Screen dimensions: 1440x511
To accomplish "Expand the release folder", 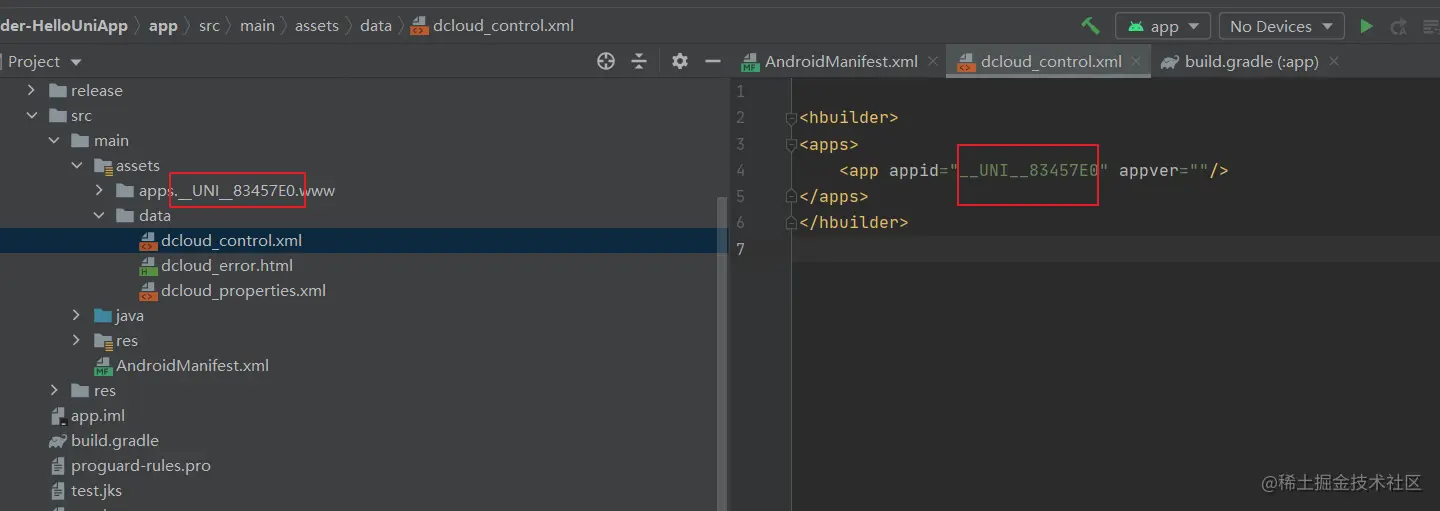I will click(31, 90).
